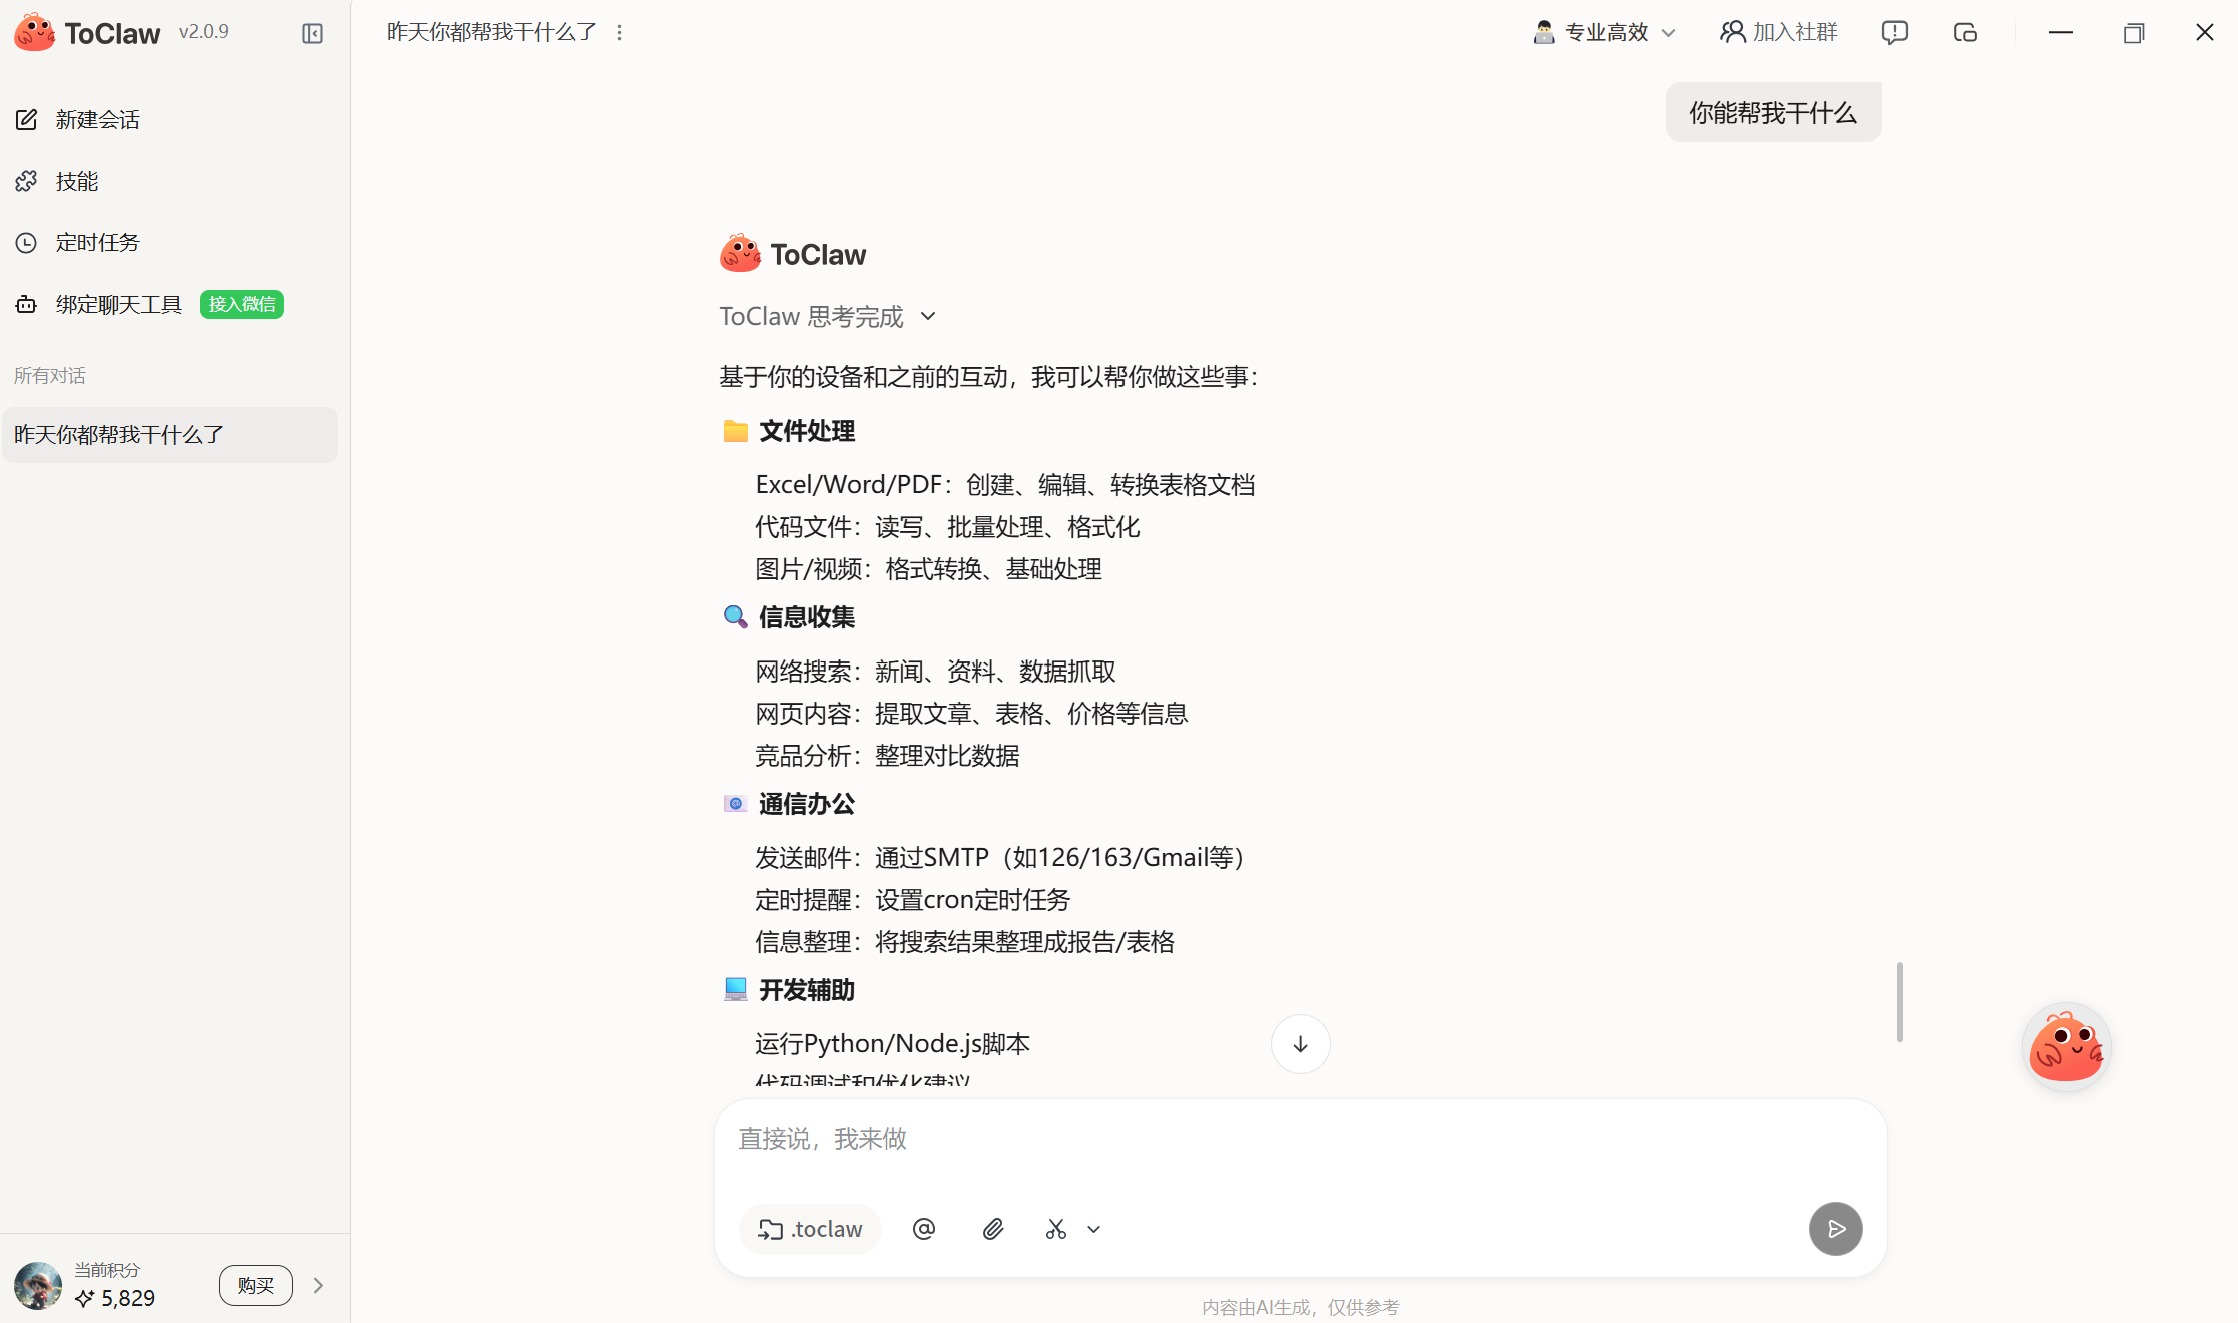Focus the 直接说，我来做 message input field
2238x1323 pixels.
click(x=1300, y=1140)
